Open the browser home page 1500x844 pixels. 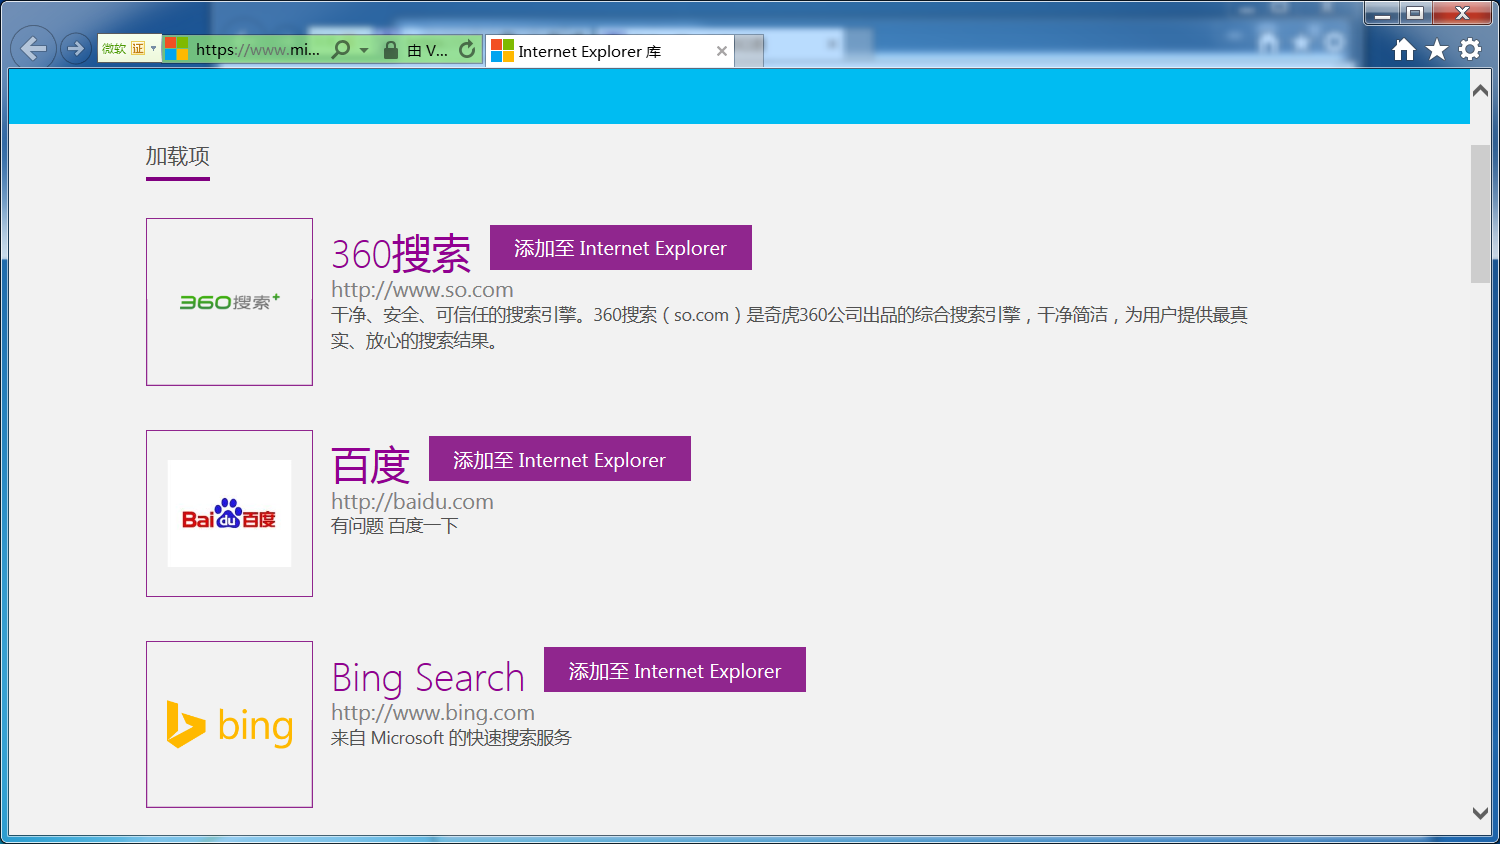coord(1404,49)
